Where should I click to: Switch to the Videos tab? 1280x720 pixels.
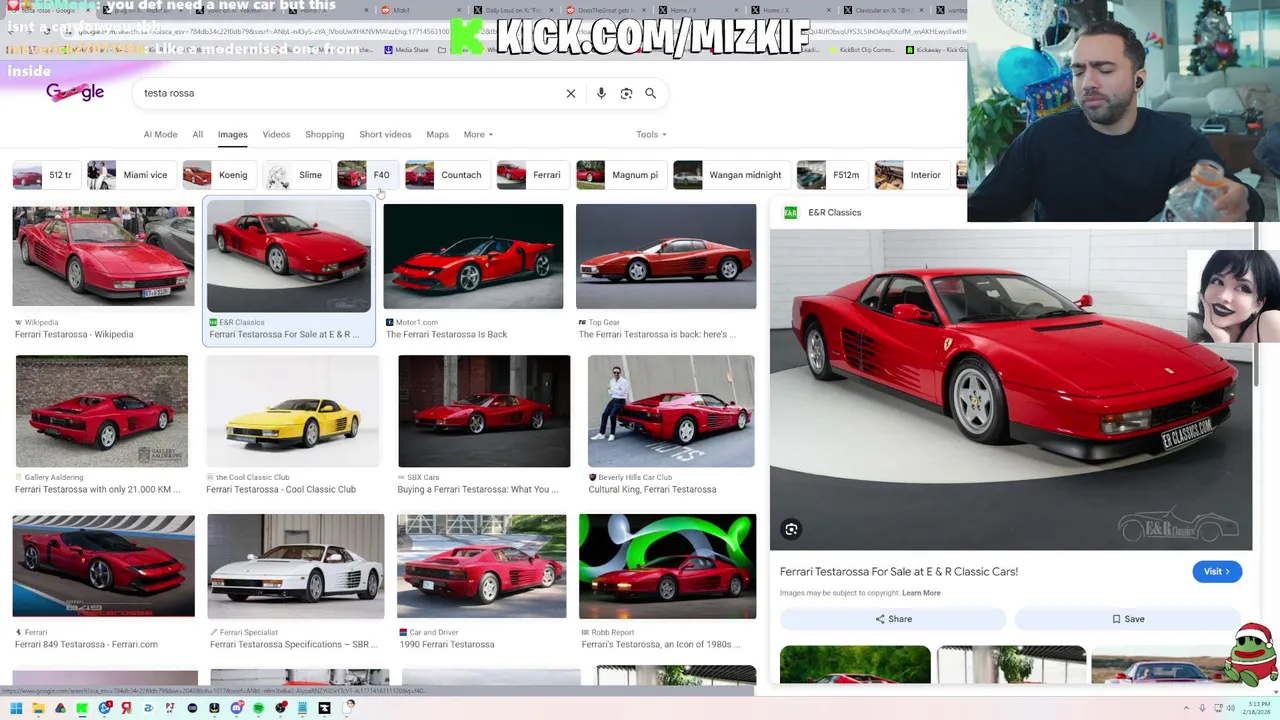276,134
